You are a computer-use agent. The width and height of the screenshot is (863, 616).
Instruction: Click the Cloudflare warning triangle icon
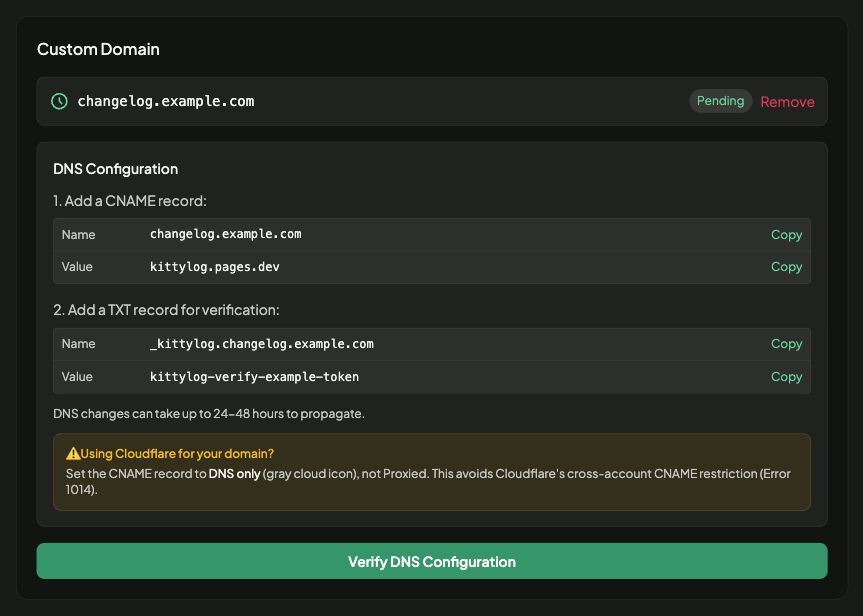tap(73, 454)
